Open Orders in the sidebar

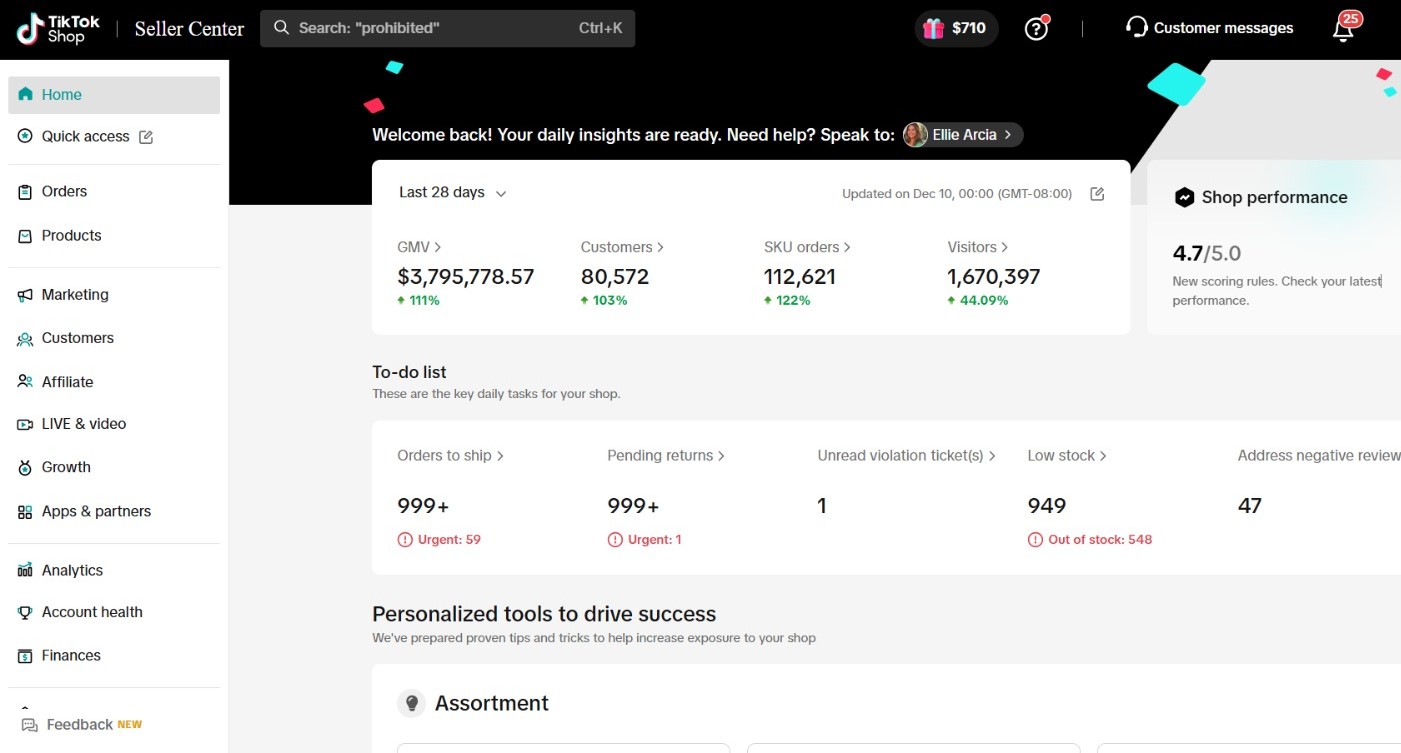click(64, 191)
